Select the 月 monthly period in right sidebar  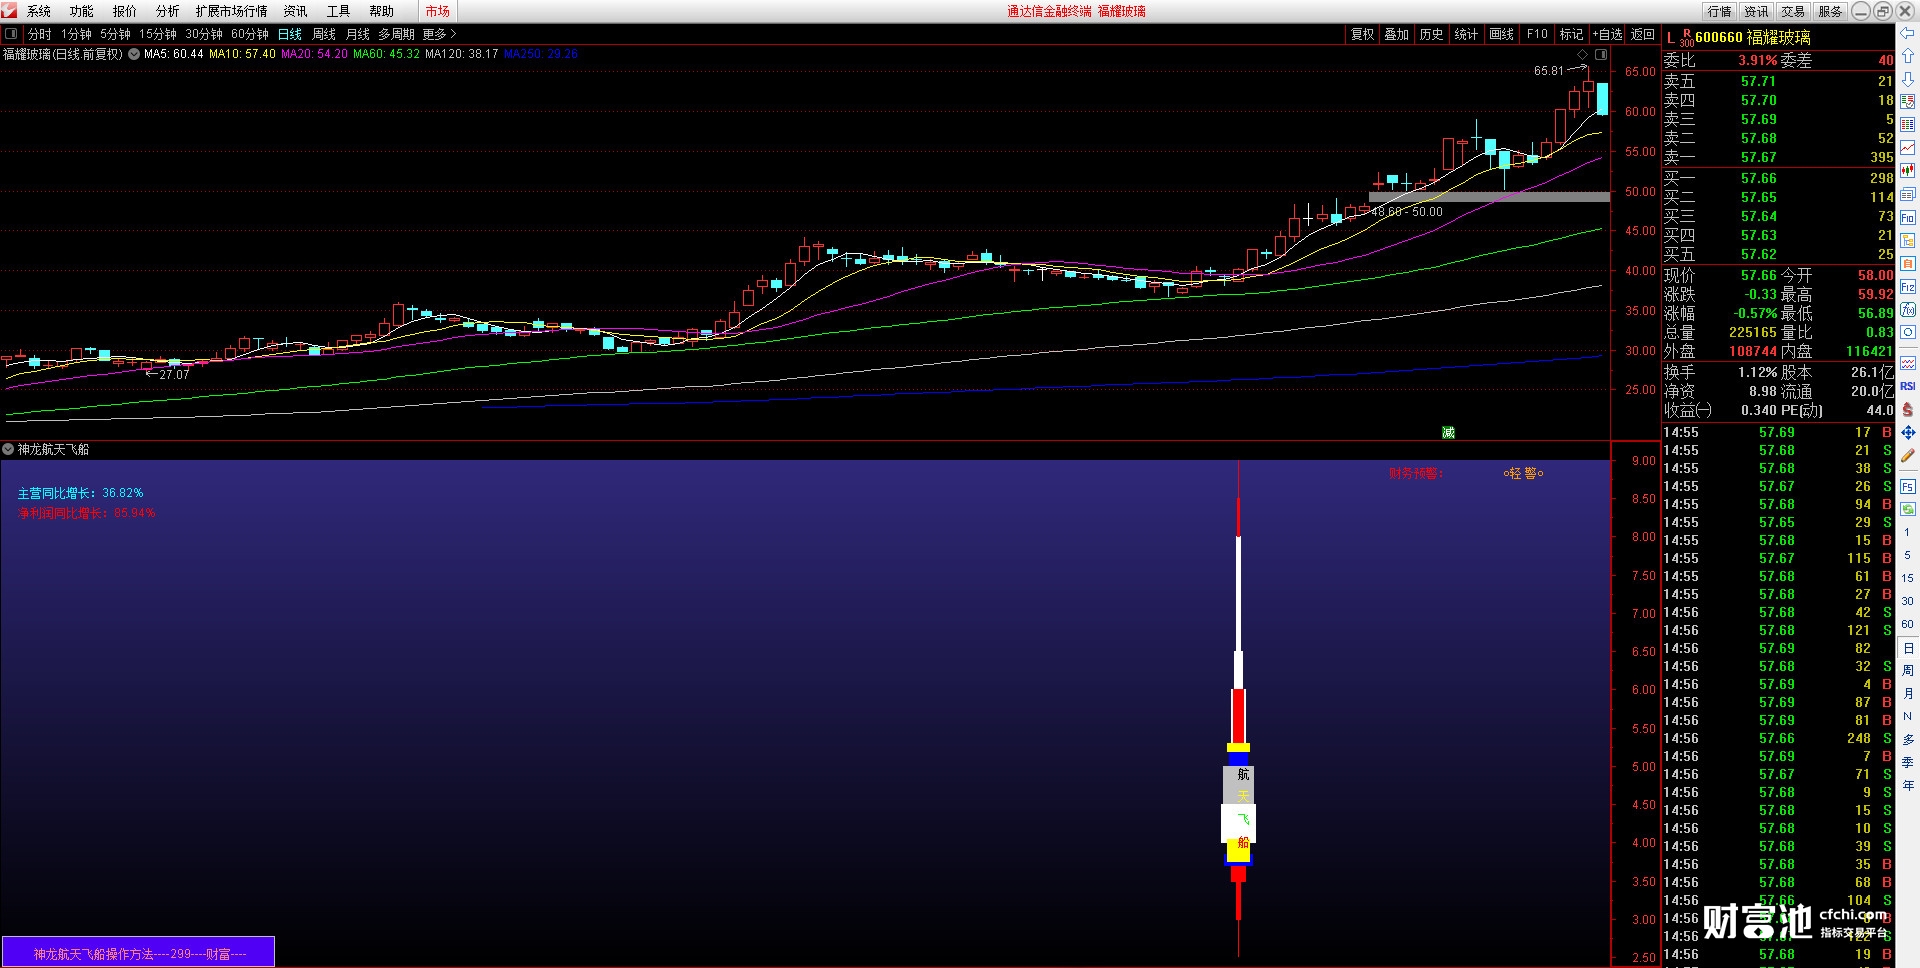(x=1908, y=694)
